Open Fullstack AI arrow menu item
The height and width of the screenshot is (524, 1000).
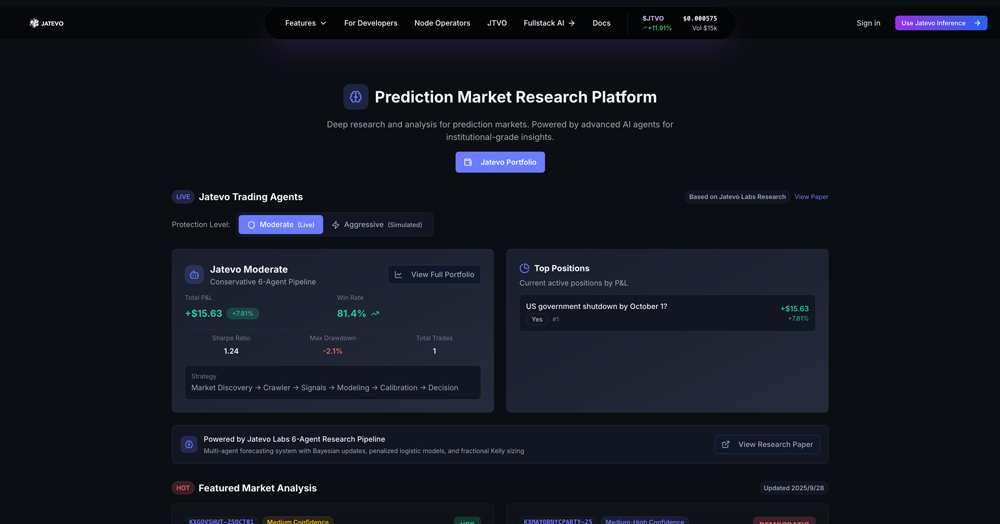(x=549, y=23)
